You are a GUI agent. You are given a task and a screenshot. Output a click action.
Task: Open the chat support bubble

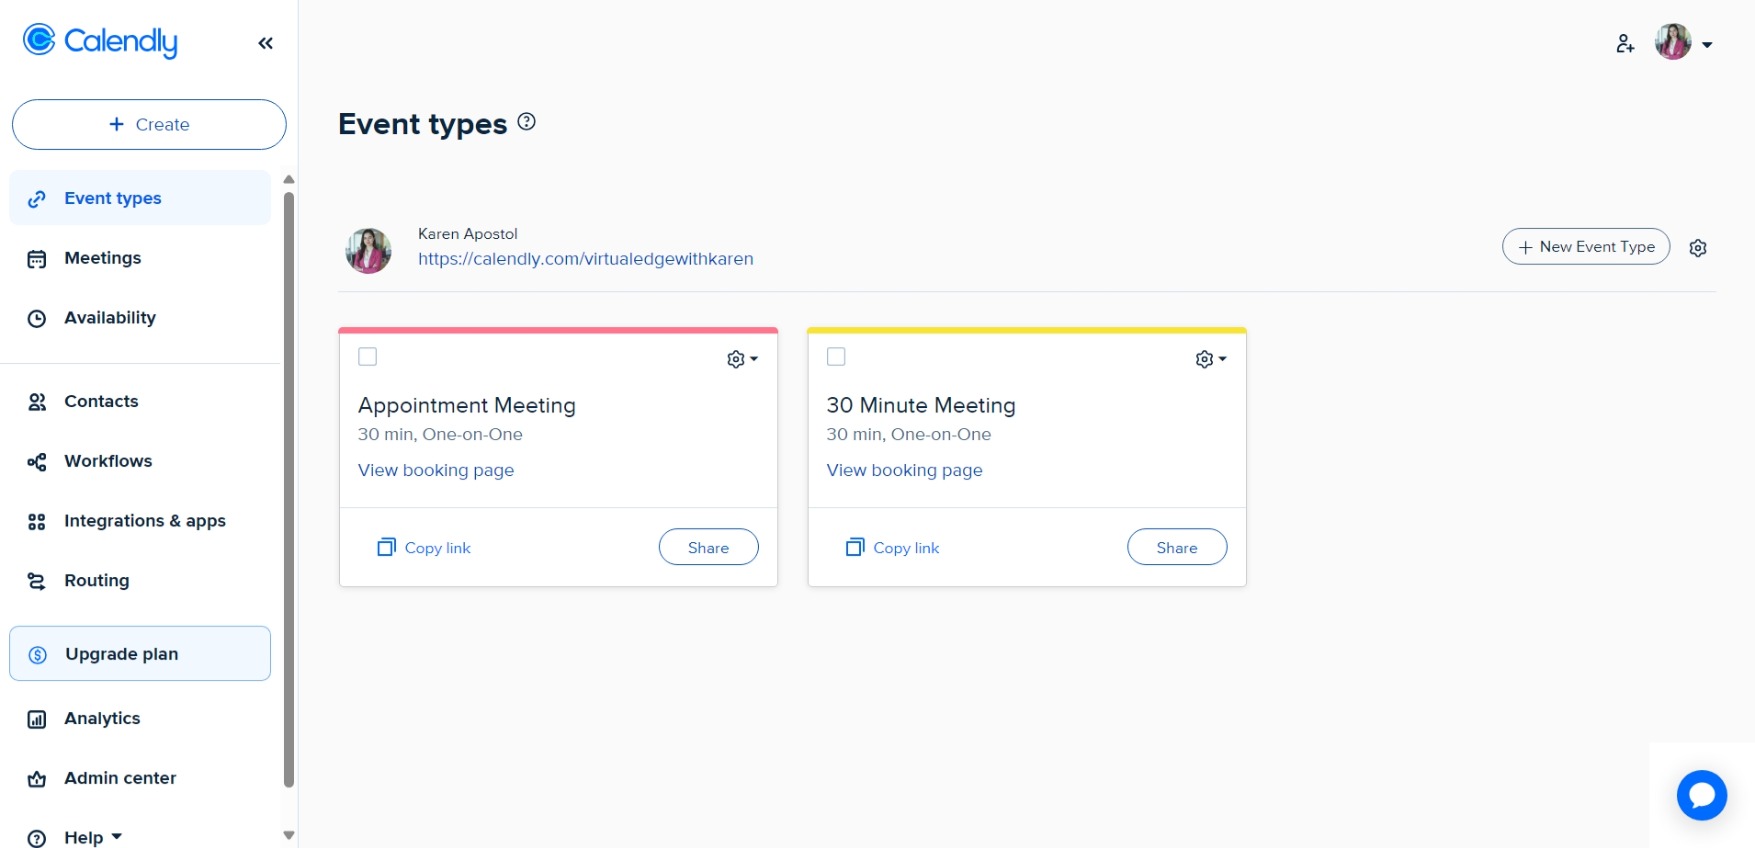[x=1701, y=795]
